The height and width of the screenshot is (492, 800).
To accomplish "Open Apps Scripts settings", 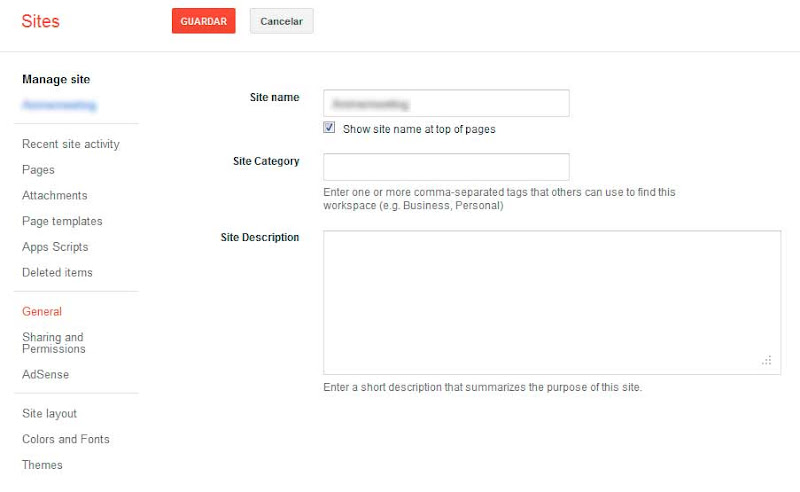I will pos(55,247).
